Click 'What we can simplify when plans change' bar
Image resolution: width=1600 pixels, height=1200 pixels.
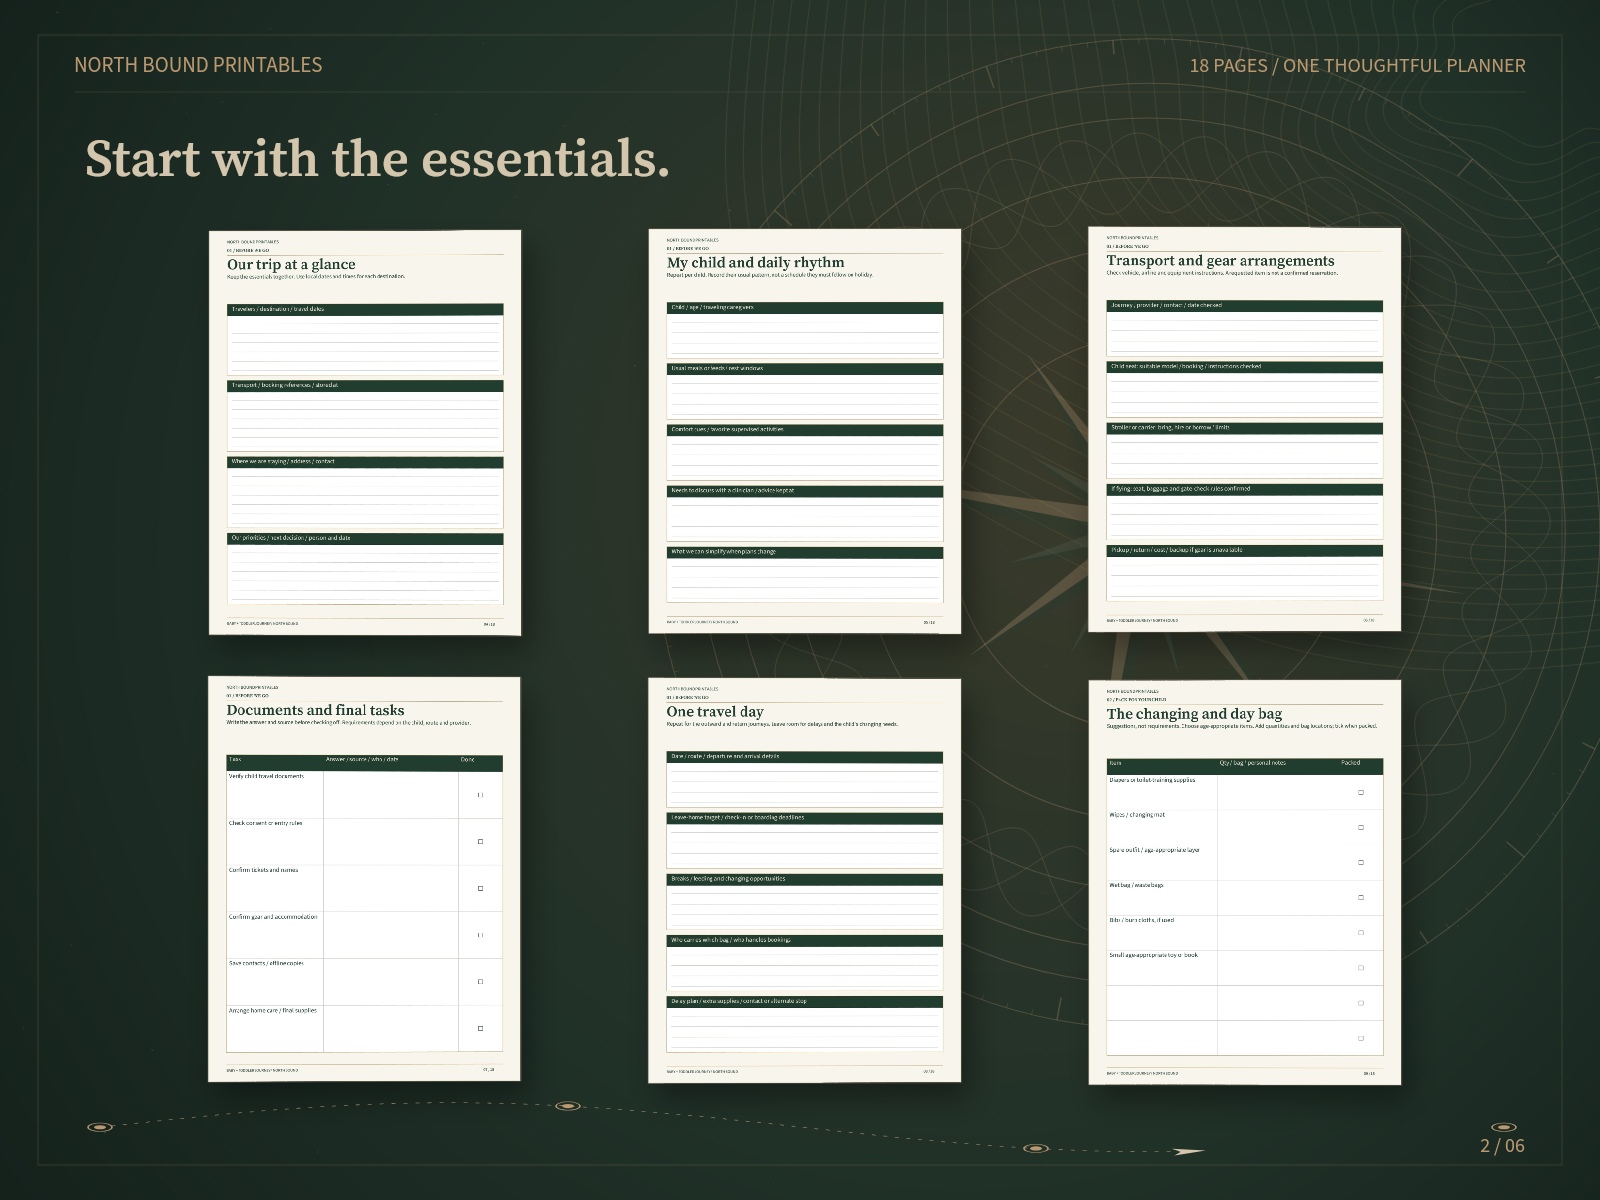[805, 552]
